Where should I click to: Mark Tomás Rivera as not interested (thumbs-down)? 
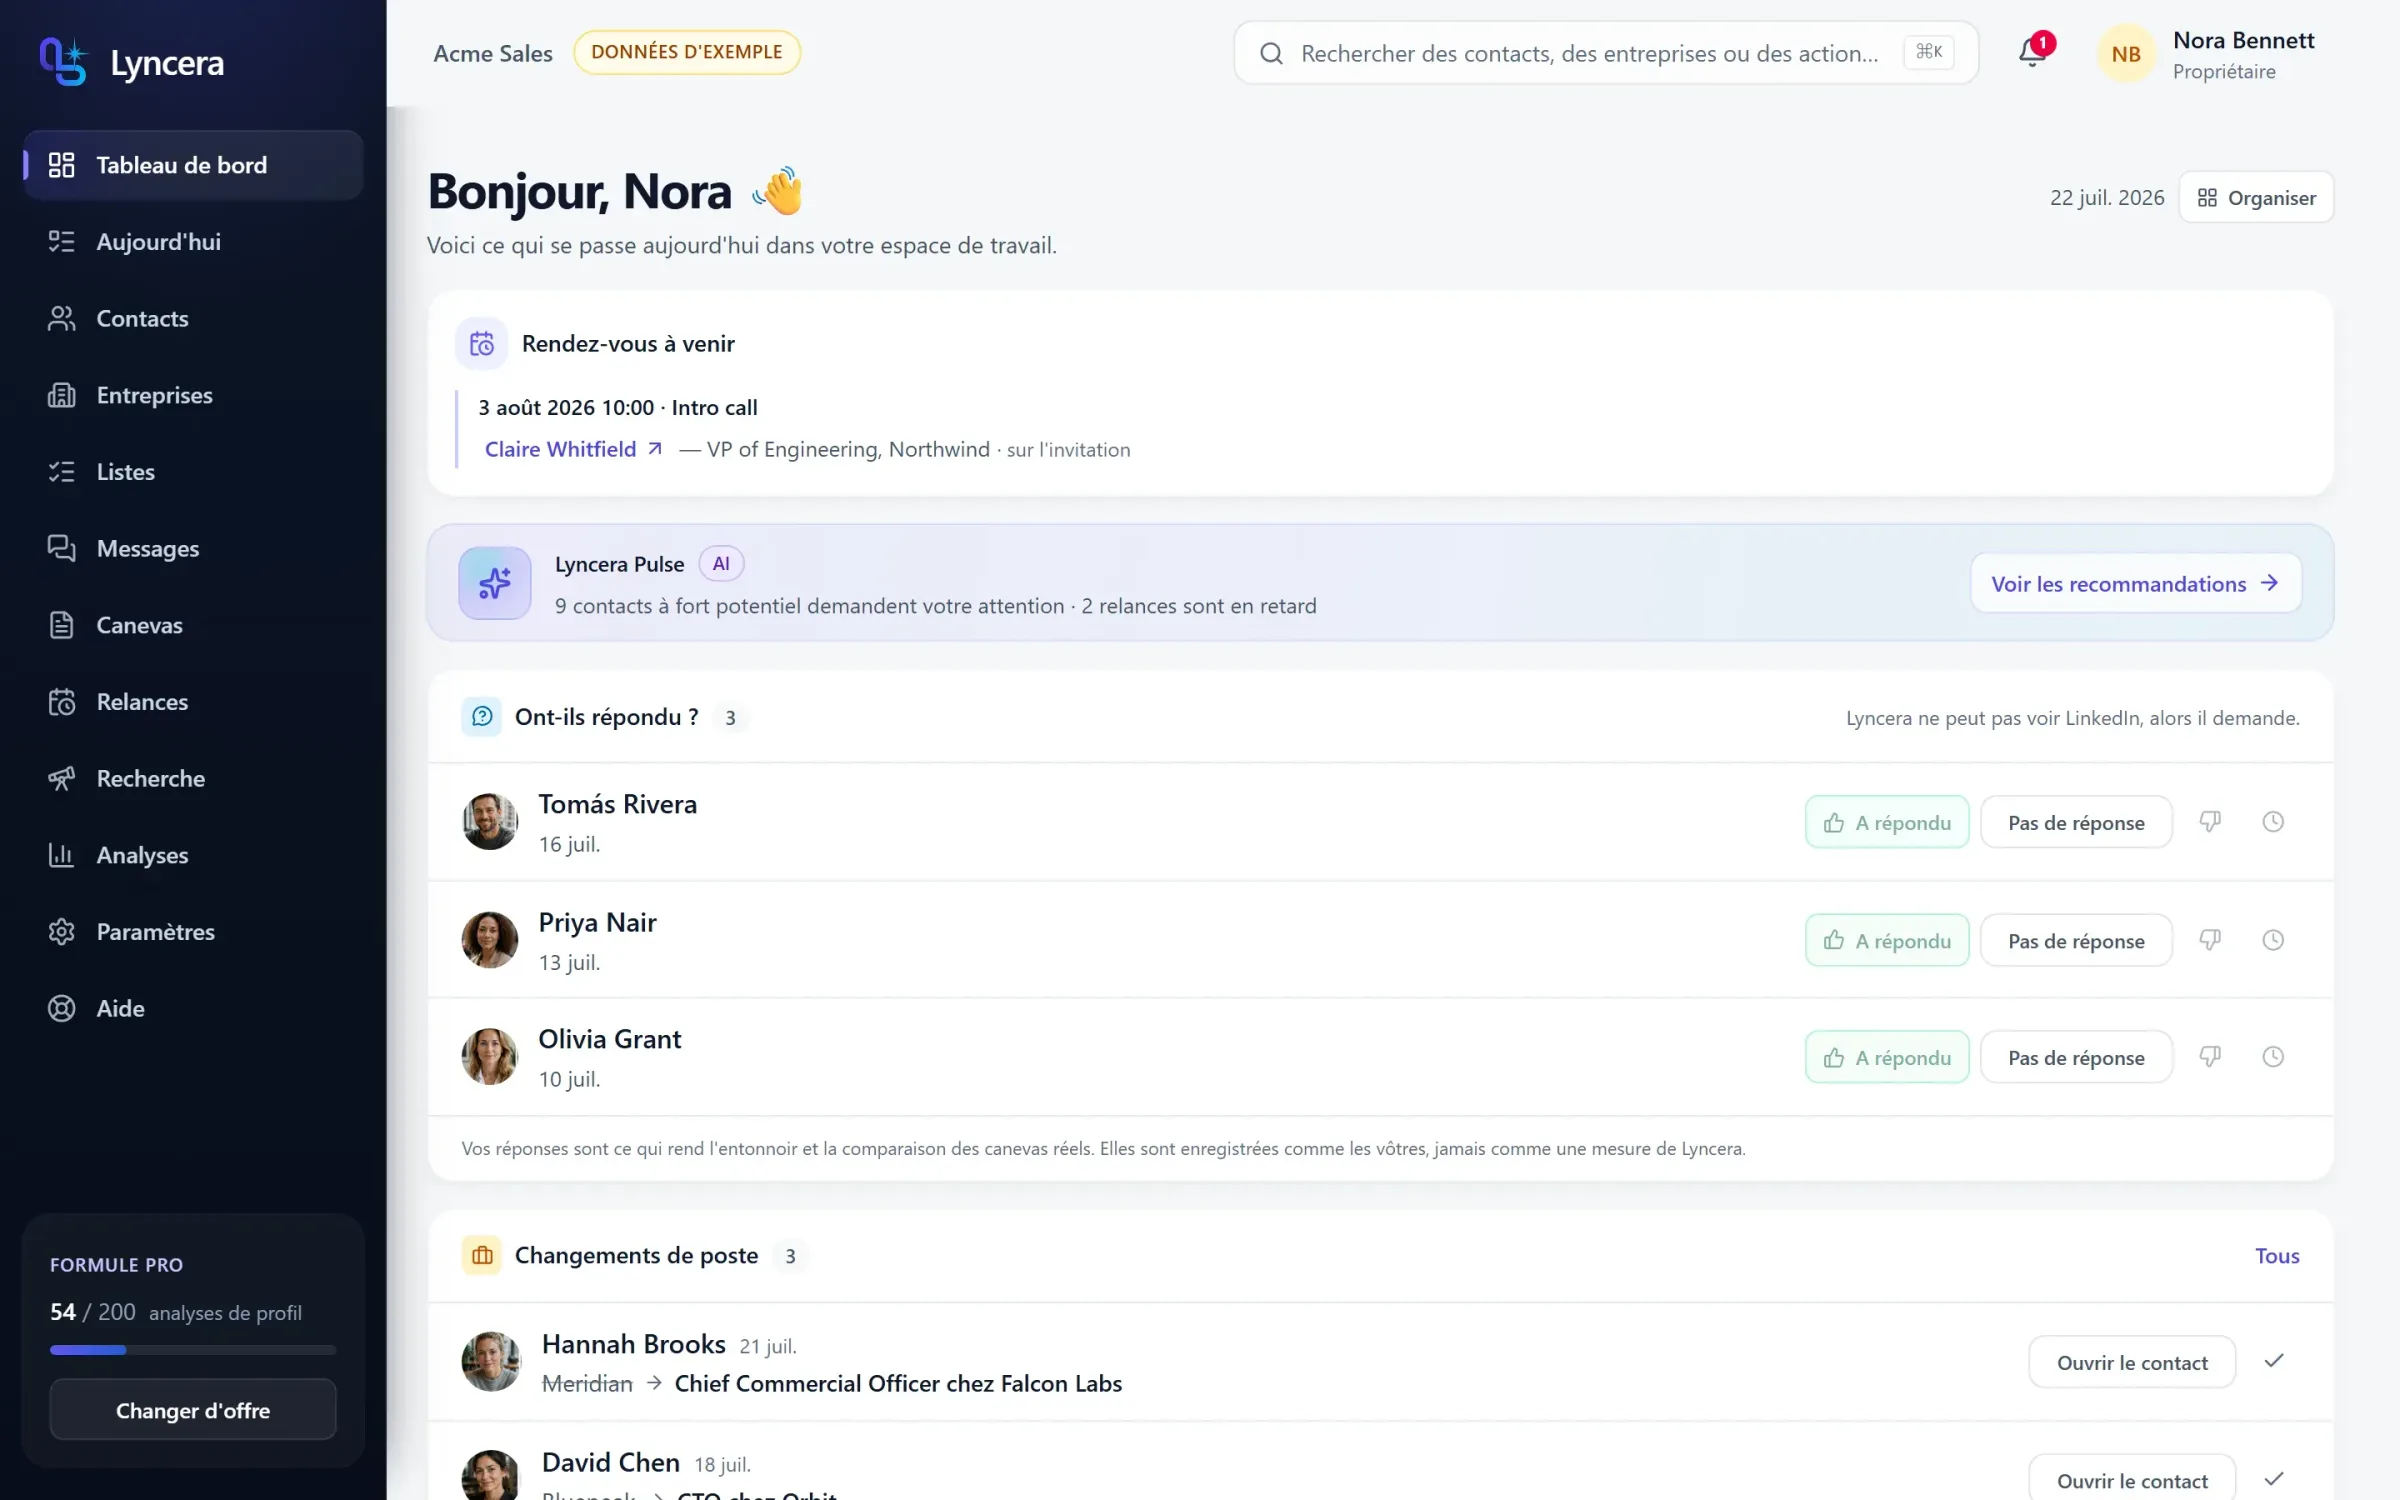2210,822
